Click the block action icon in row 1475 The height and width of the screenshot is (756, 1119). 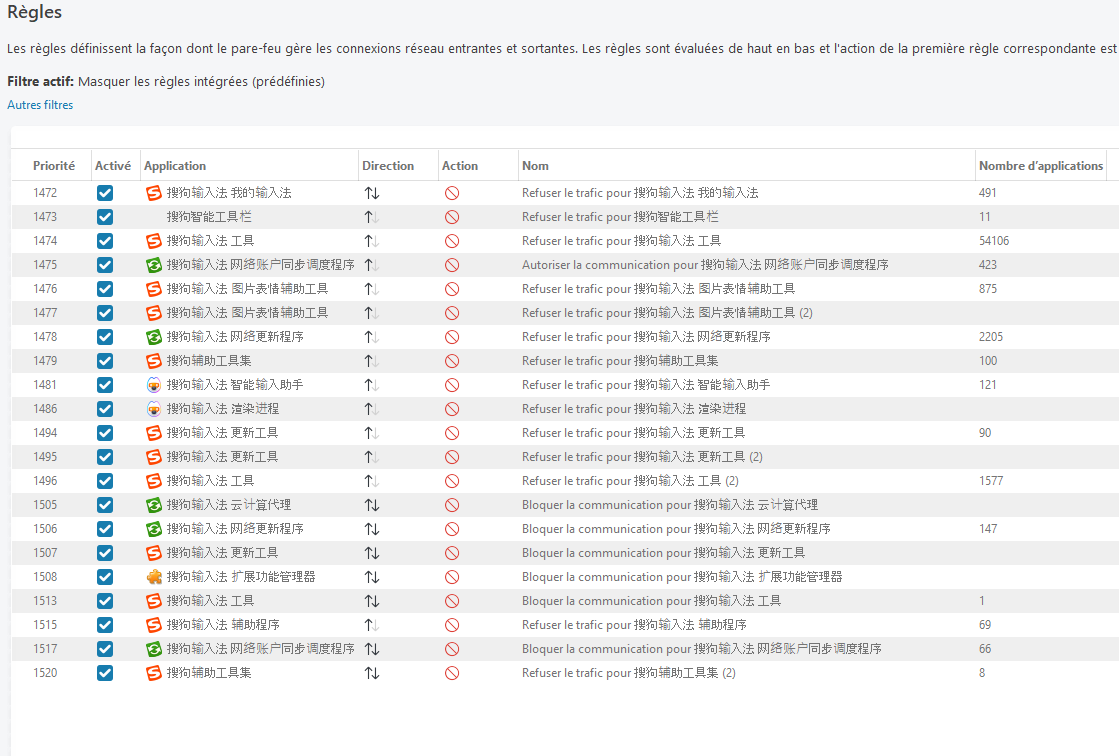pos(452,265)
